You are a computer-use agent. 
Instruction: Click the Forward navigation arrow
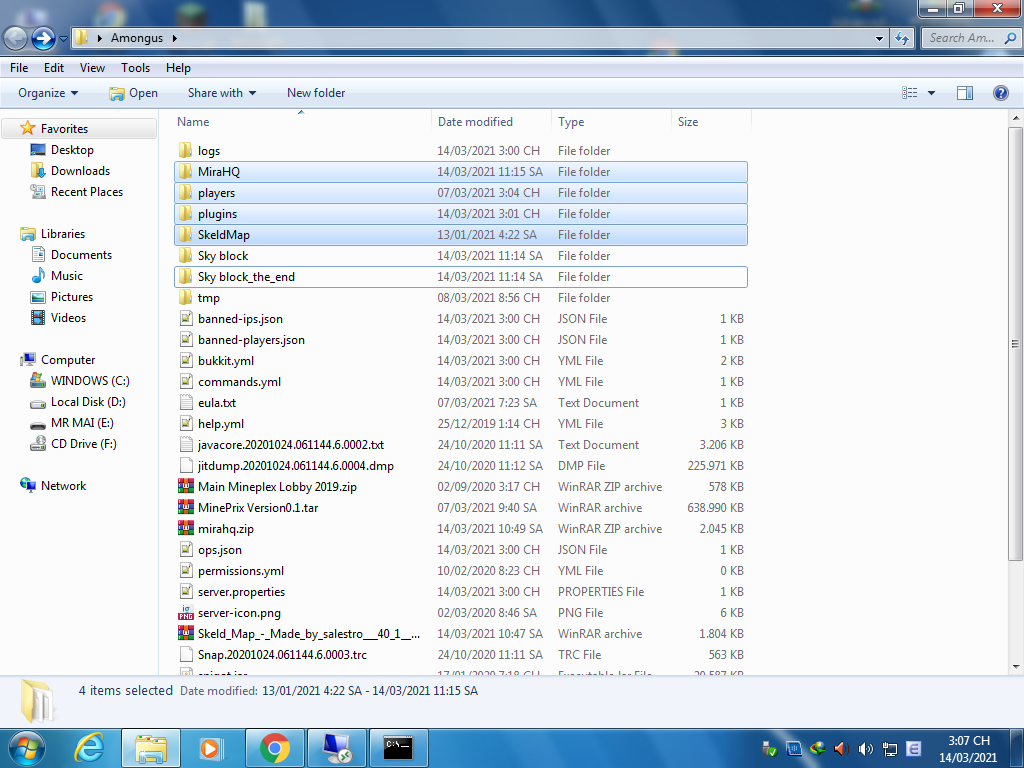pyautogui.click(x=44, y=39)
